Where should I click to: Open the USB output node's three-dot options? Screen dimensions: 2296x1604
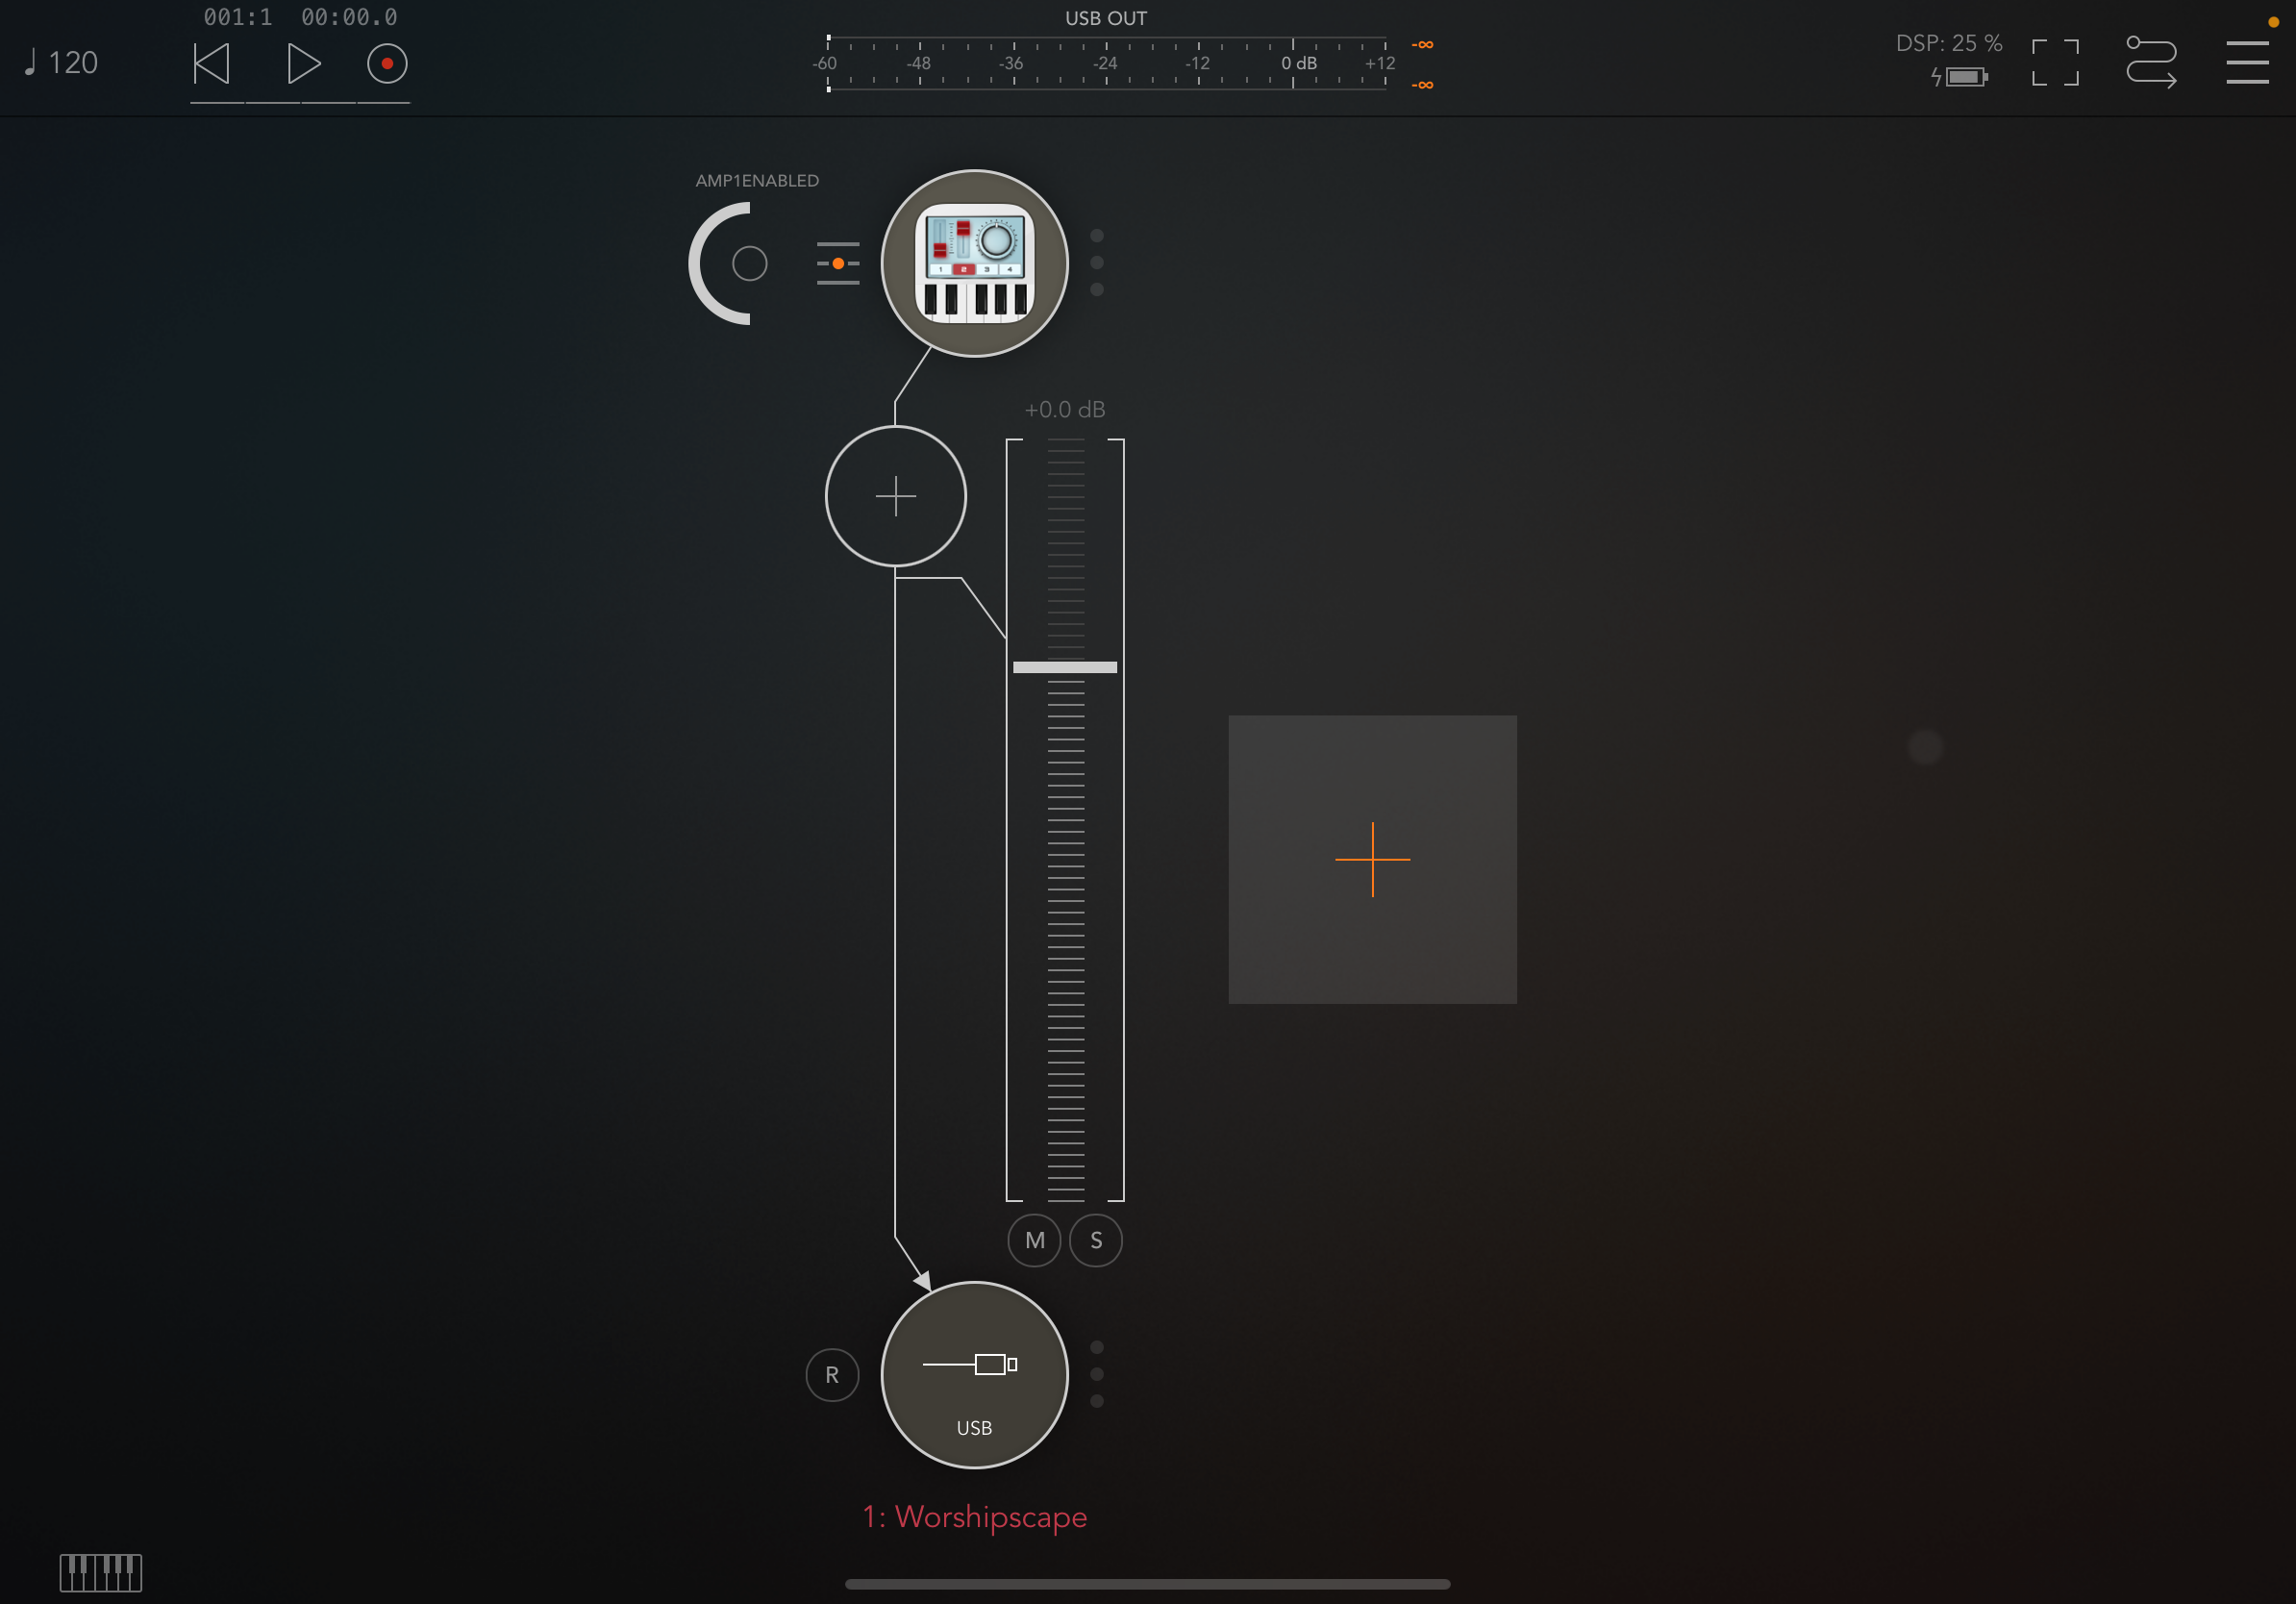(1097, 1375)
